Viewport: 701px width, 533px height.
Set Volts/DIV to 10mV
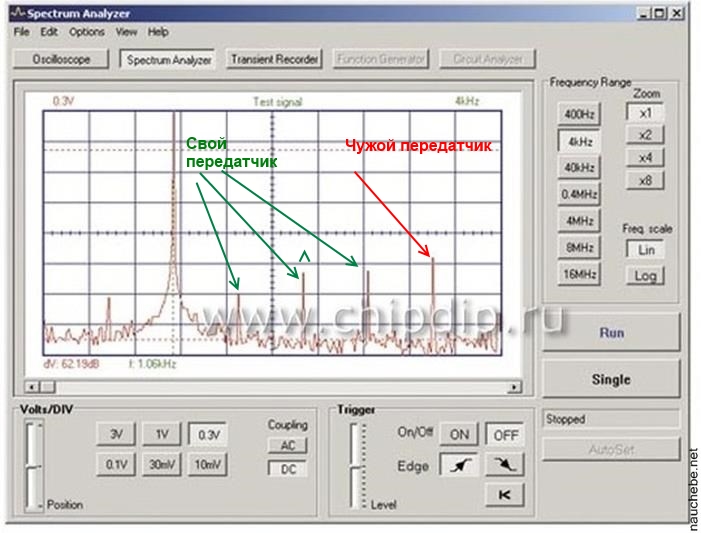coord(207,465)
